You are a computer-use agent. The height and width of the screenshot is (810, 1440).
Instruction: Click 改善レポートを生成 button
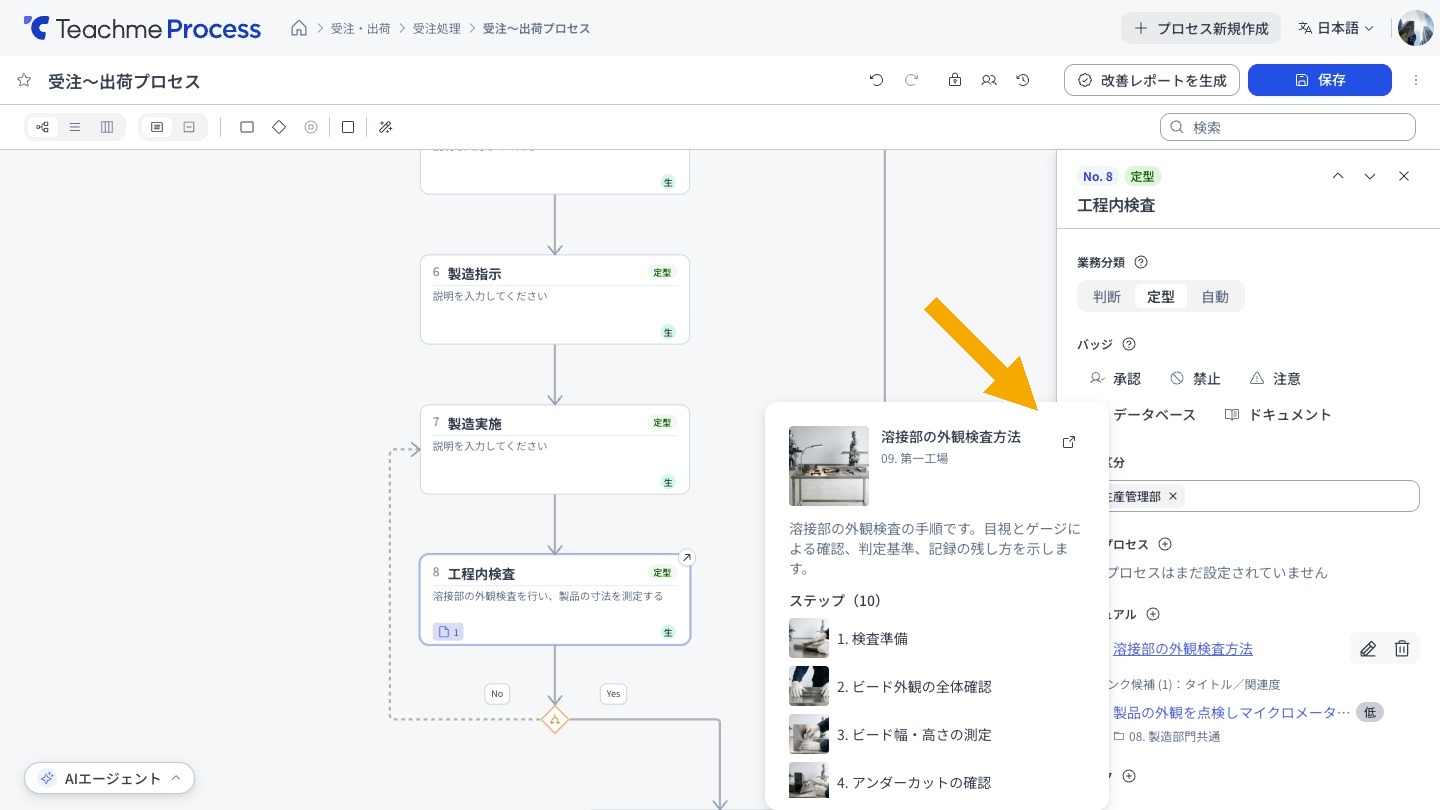tap(1152, 80)
